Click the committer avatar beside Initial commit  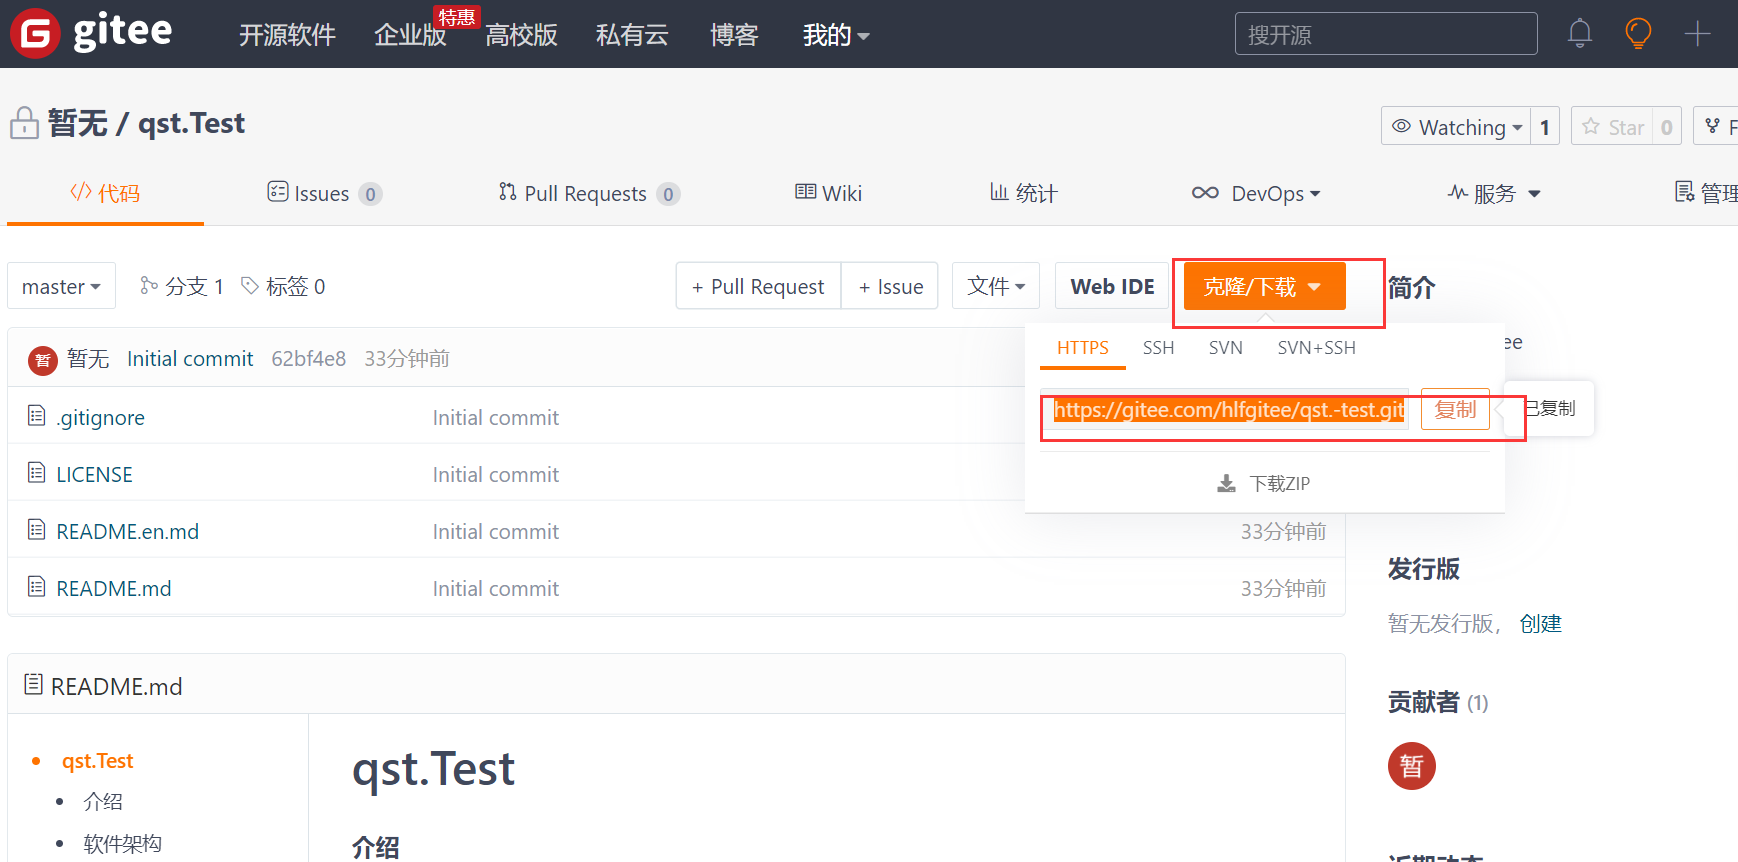click(42, 360)
